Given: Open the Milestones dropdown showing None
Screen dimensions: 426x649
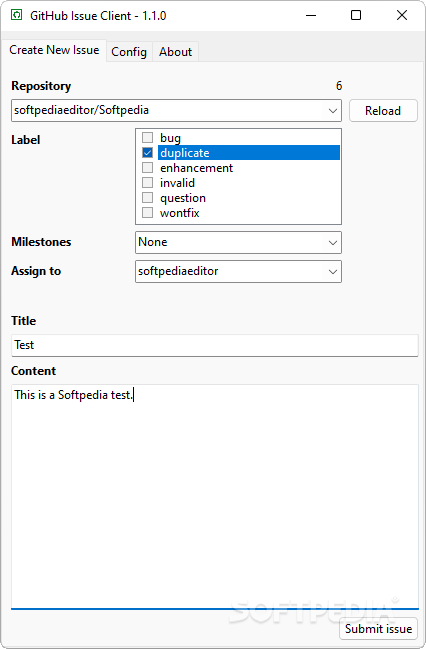Looking at the screenshot, I should [238, 242].
